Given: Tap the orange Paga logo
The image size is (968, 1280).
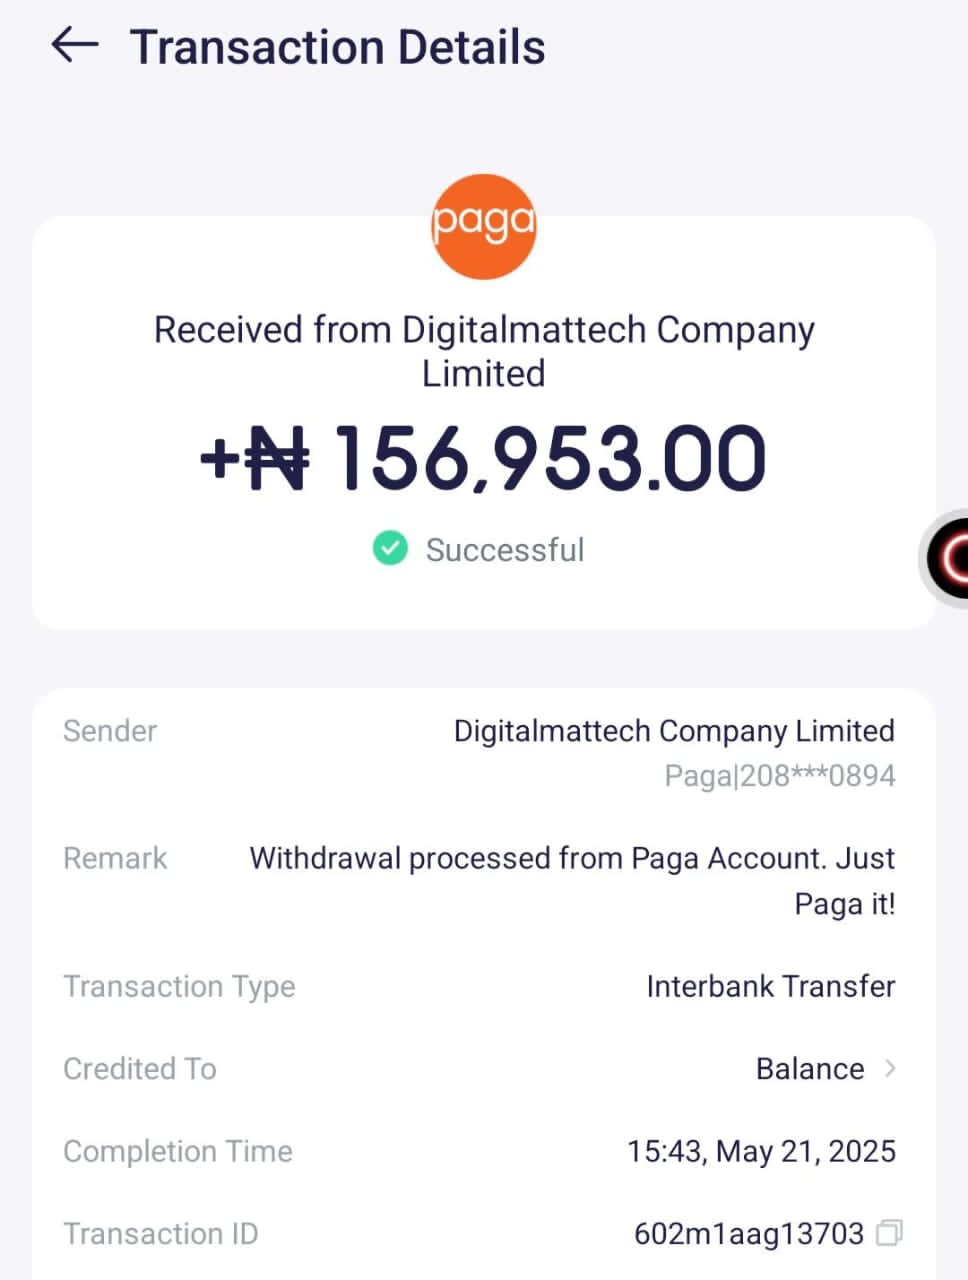Looking at the screenshot, I should [484, 226].
